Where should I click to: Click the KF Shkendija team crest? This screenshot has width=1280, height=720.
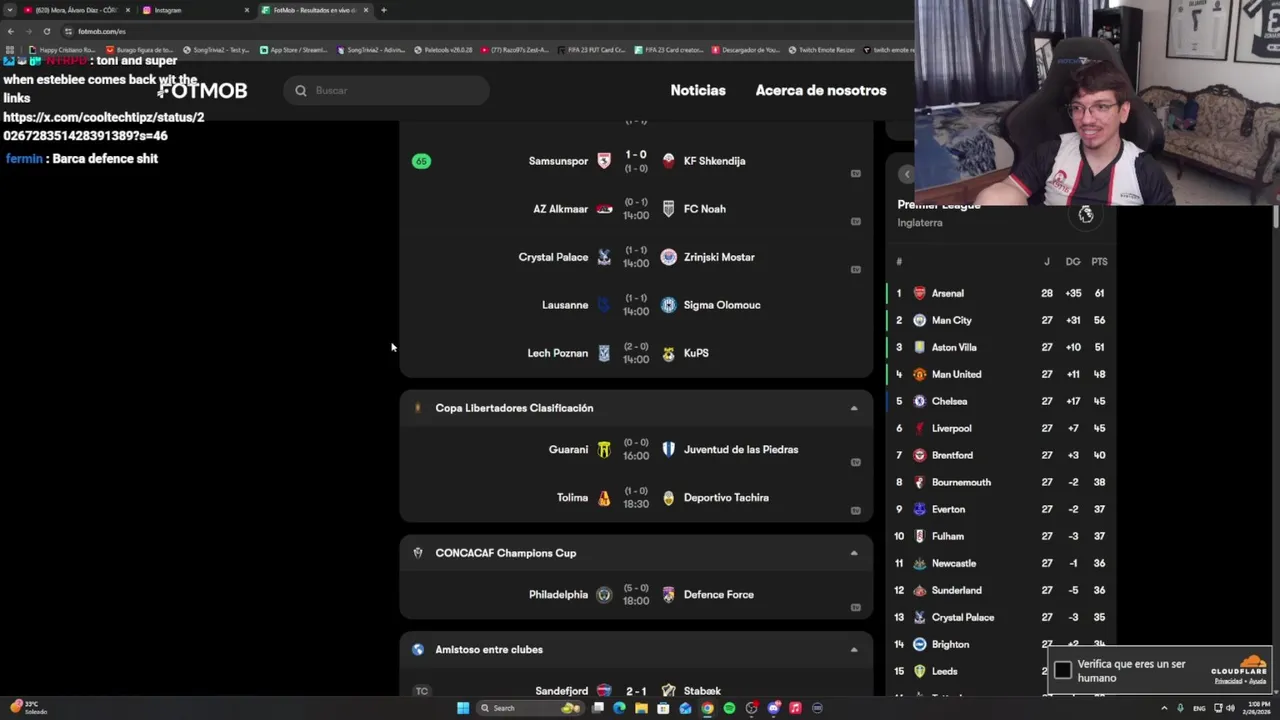point(669,161)
